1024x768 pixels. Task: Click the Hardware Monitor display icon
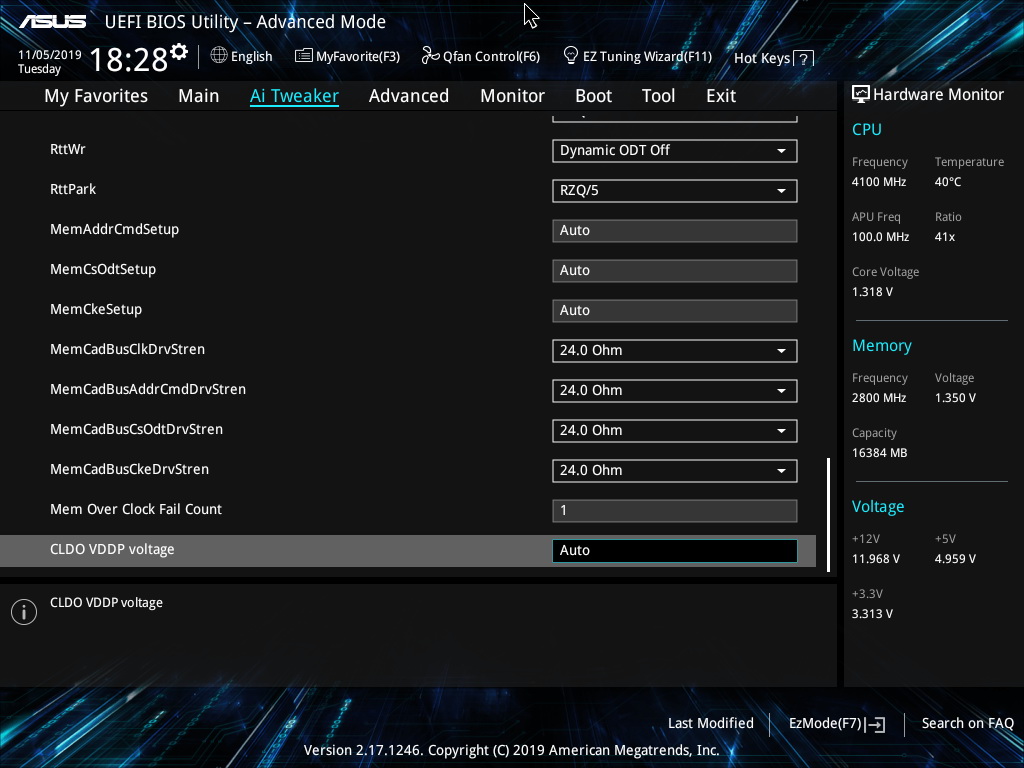(x=861, y=94)
